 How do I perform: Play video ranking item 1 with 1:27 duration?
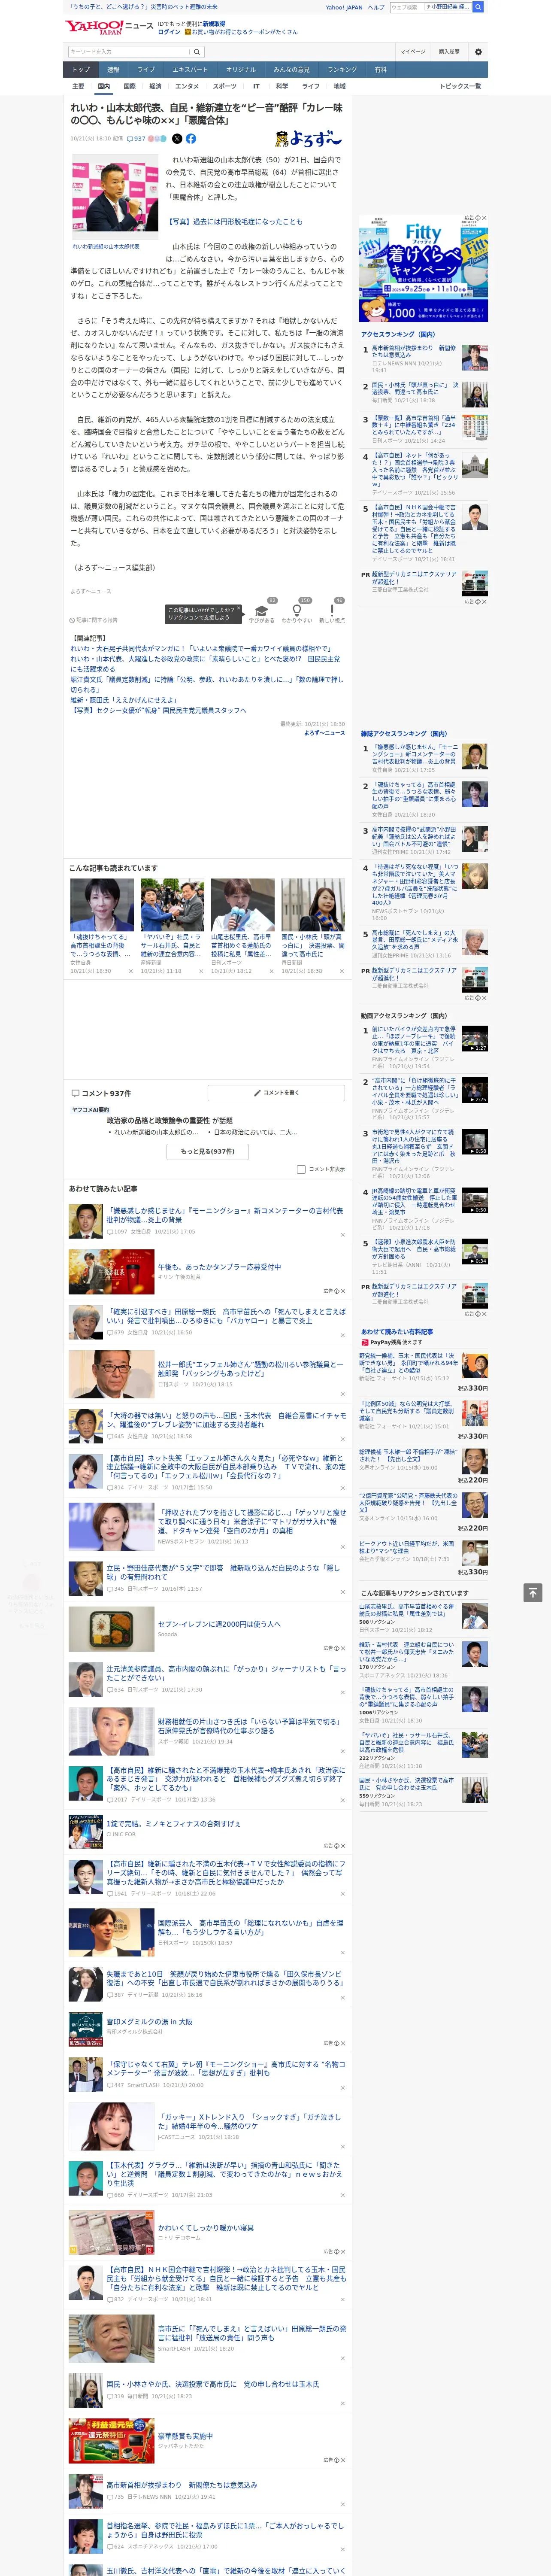(x=475, y=1039)
